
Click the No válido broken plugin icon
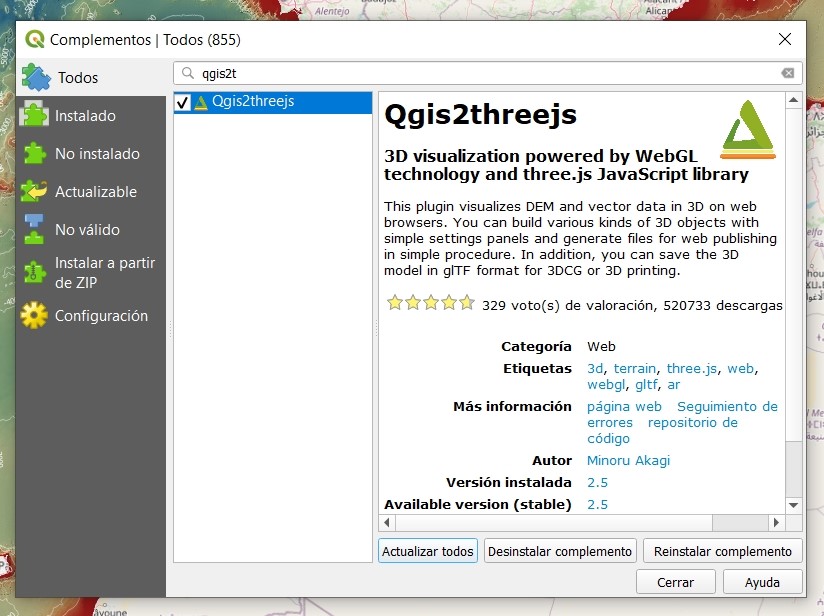pyautogui.click(x=34, y=229)
